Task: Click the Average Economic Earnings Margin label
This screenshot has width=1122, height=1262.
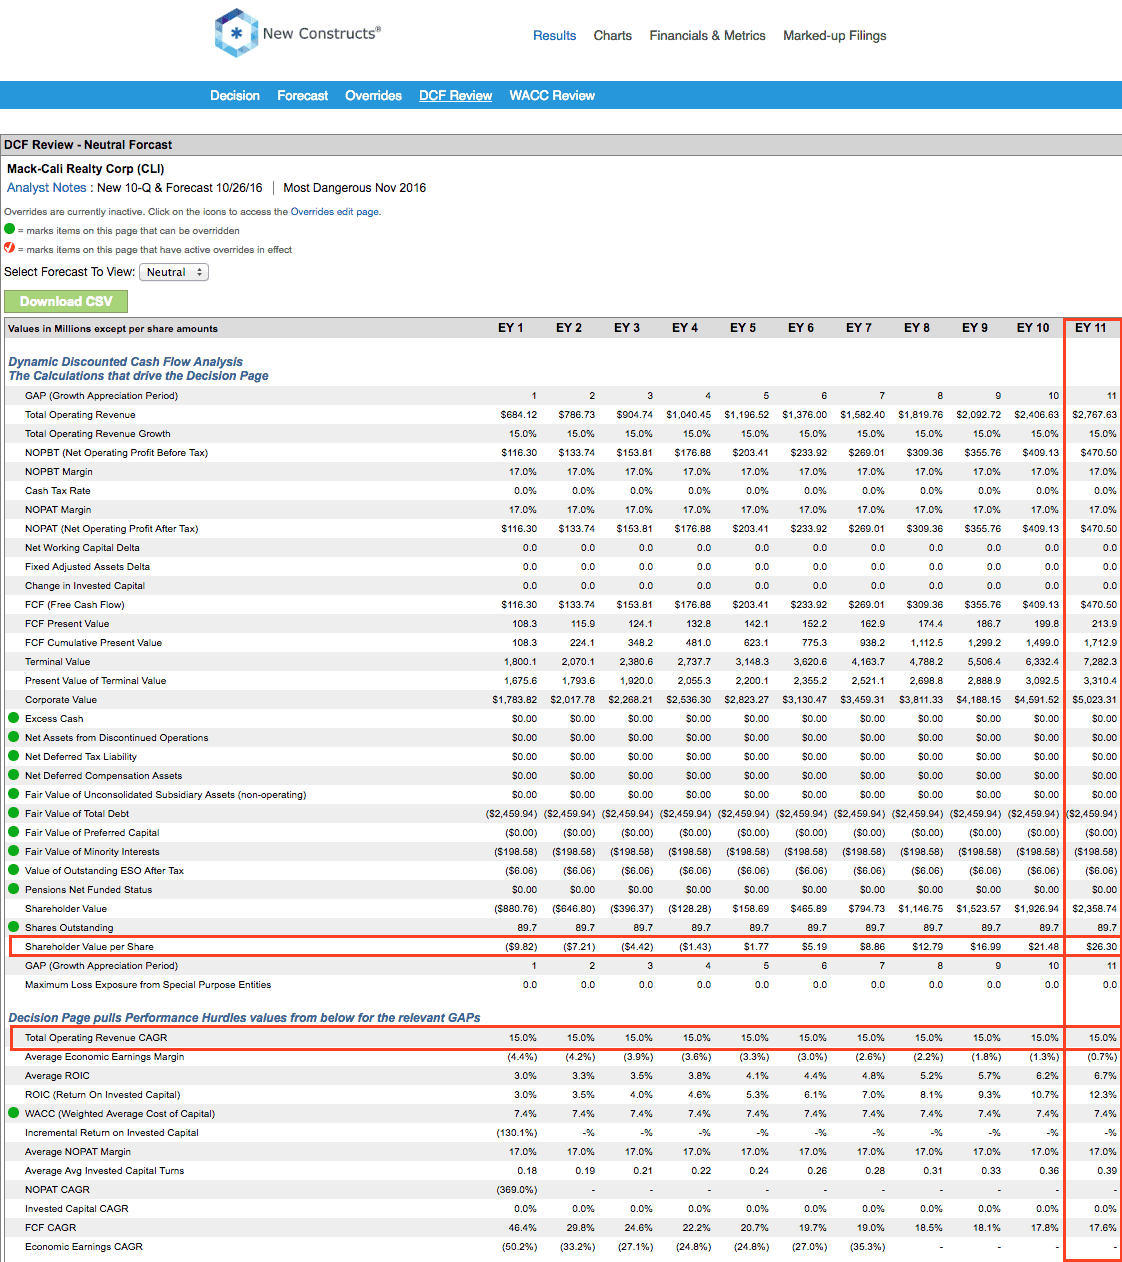Action: tap(104, 1056)
